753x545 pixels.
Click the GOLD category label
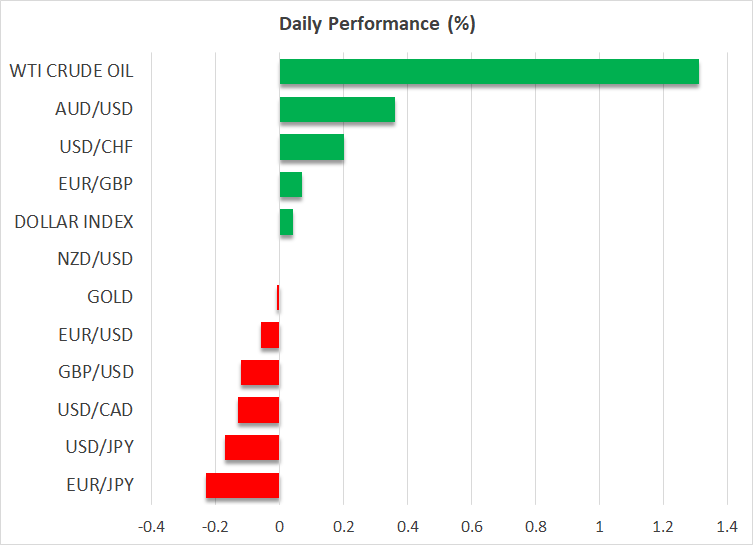pos(110,297)
